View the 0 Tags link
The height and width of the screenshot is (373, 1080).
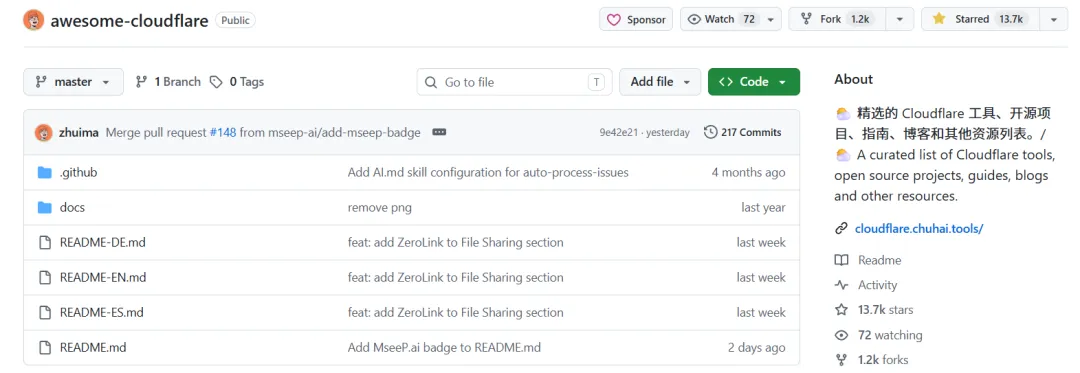pos(237,82)
